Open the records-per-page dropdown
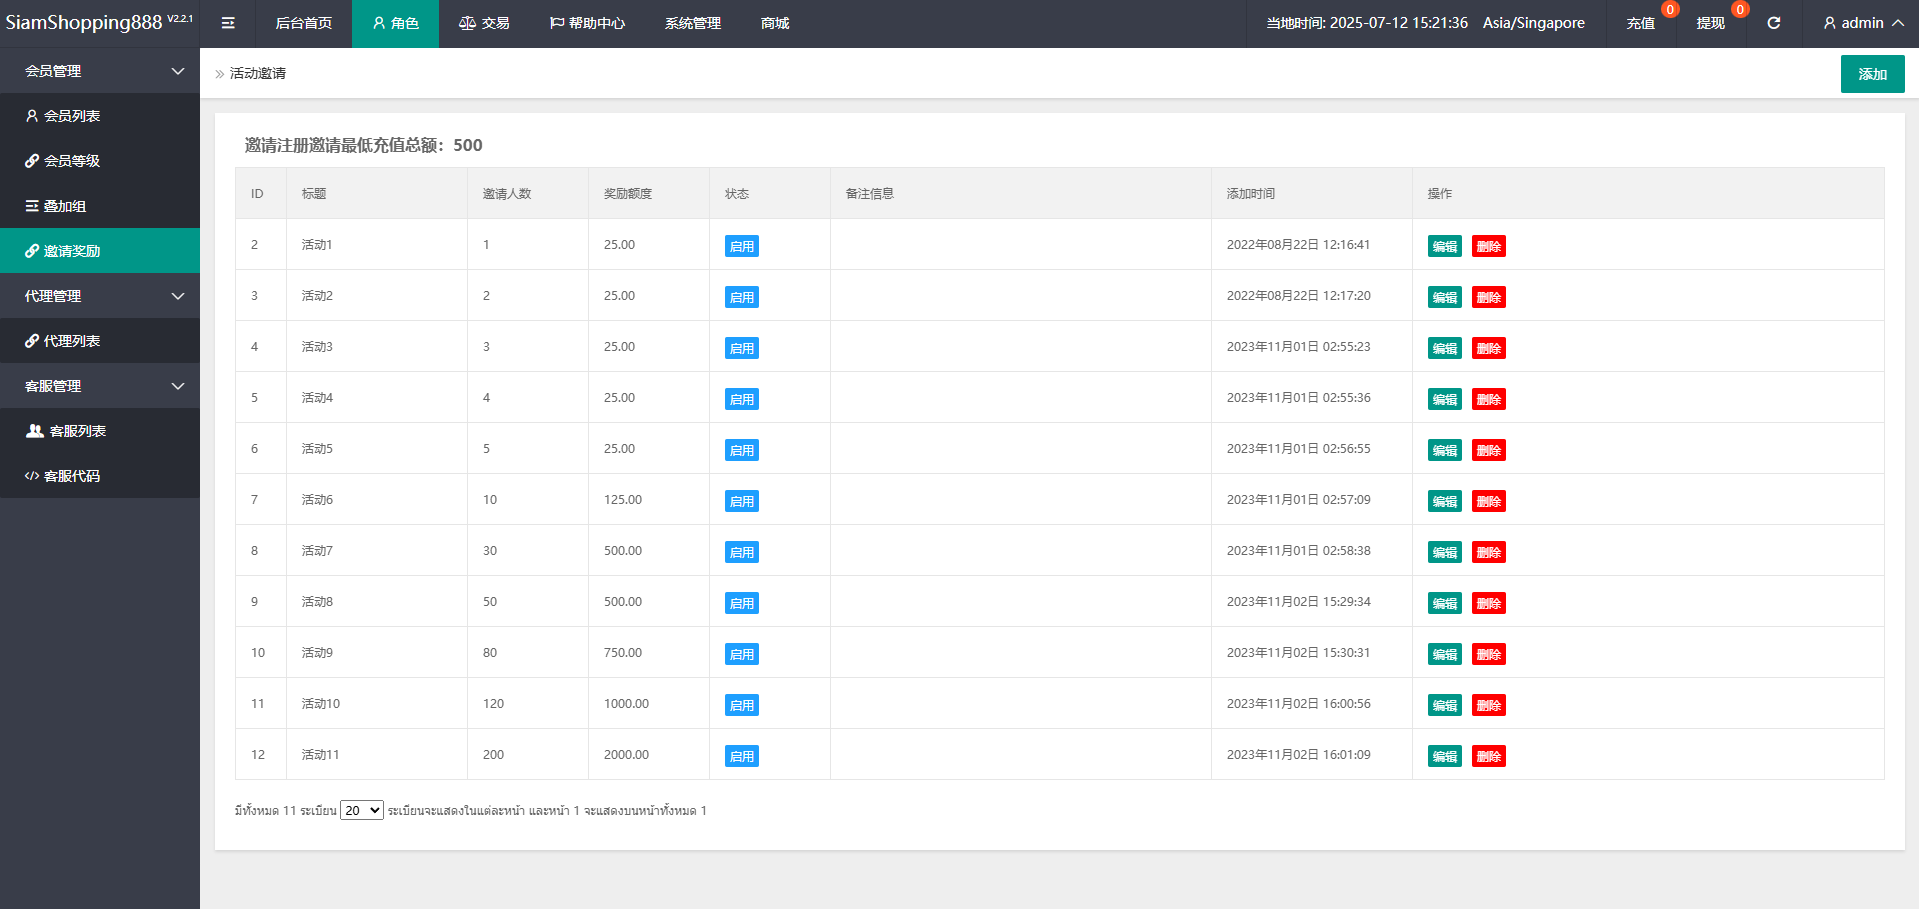Screen dimensions: 1919x909 (361, 810)
